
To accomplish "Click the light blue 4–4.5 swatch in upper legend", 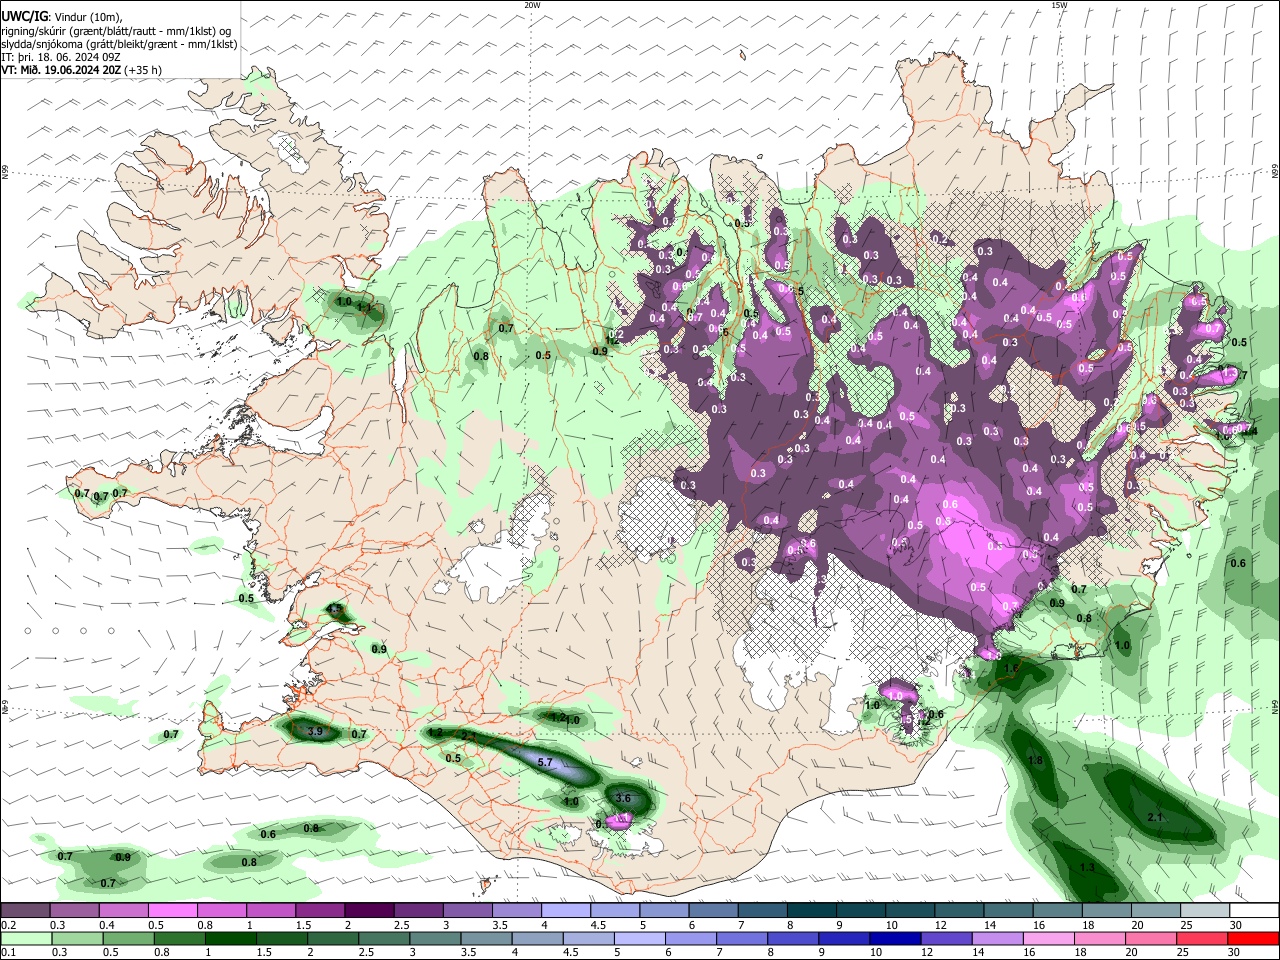I will pos(565,911).
